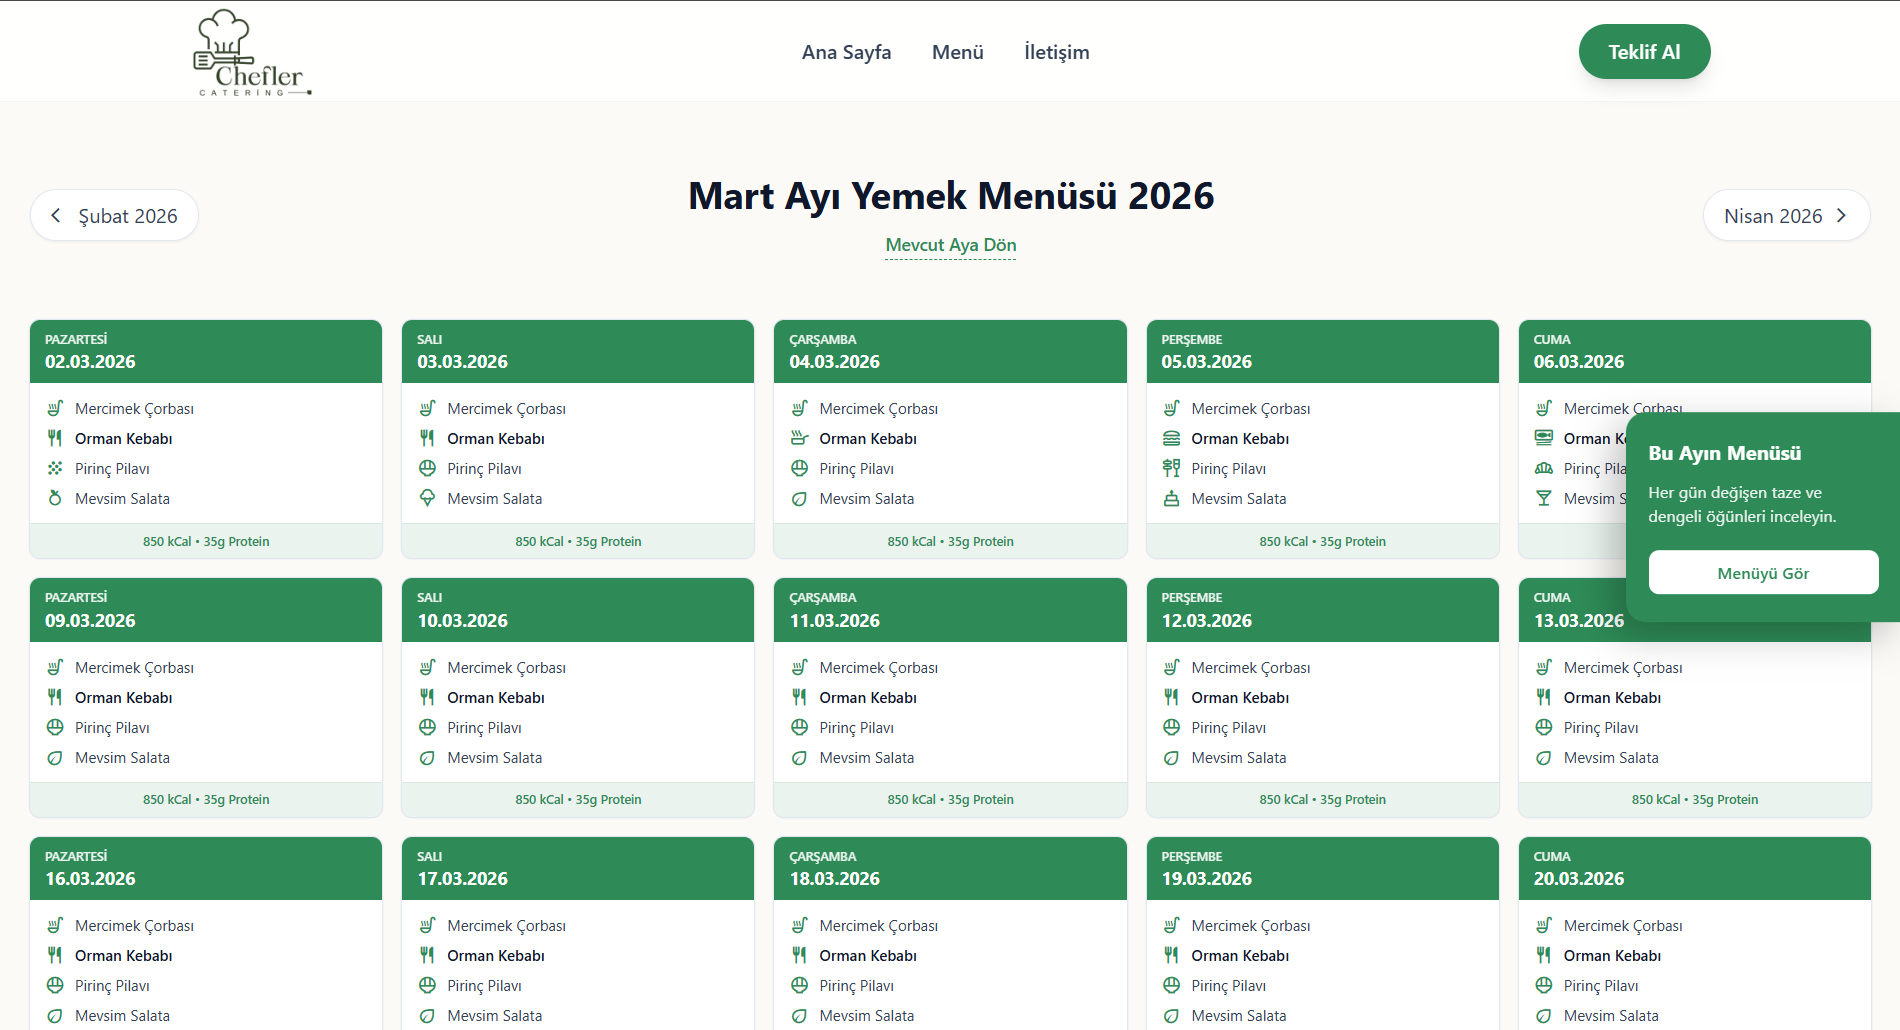The width and height of the screenshot is (1900, 1030).
Task: Select the Pazartesi 02.03.2026 card header
Action: (206, 351)
